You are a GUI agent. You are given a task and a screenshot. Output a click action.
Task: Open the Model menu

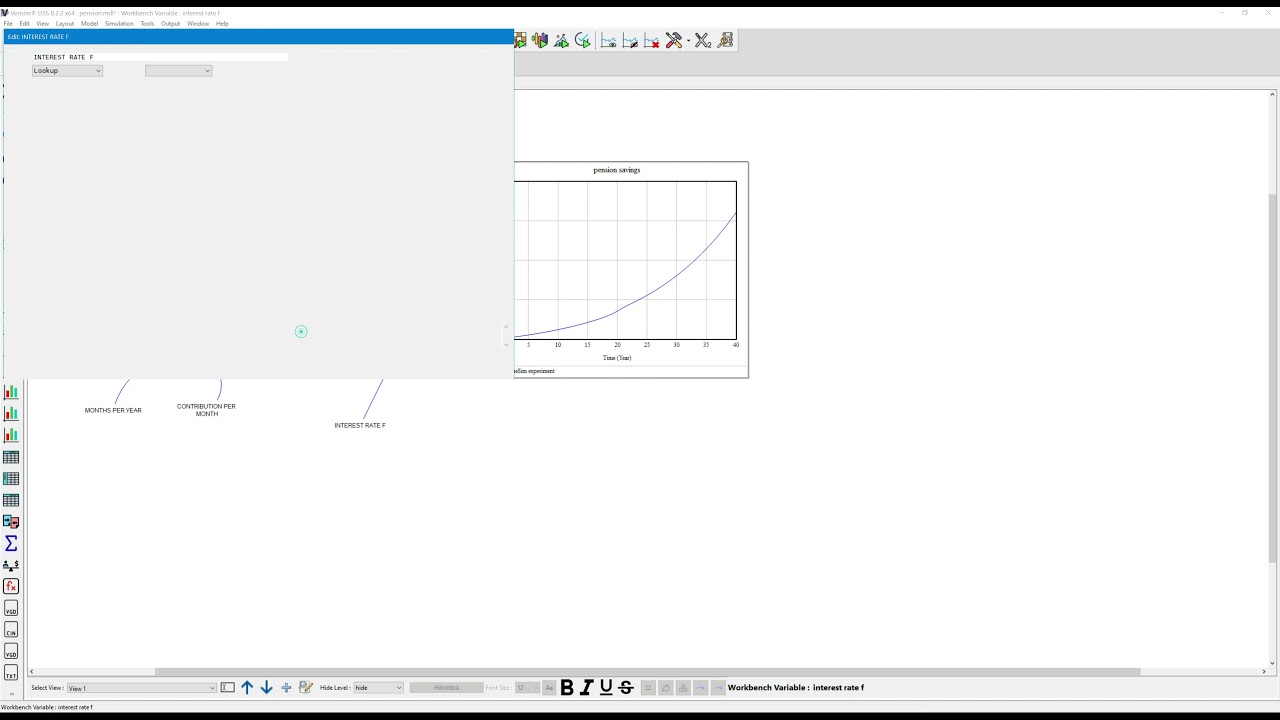click(89, 23)
